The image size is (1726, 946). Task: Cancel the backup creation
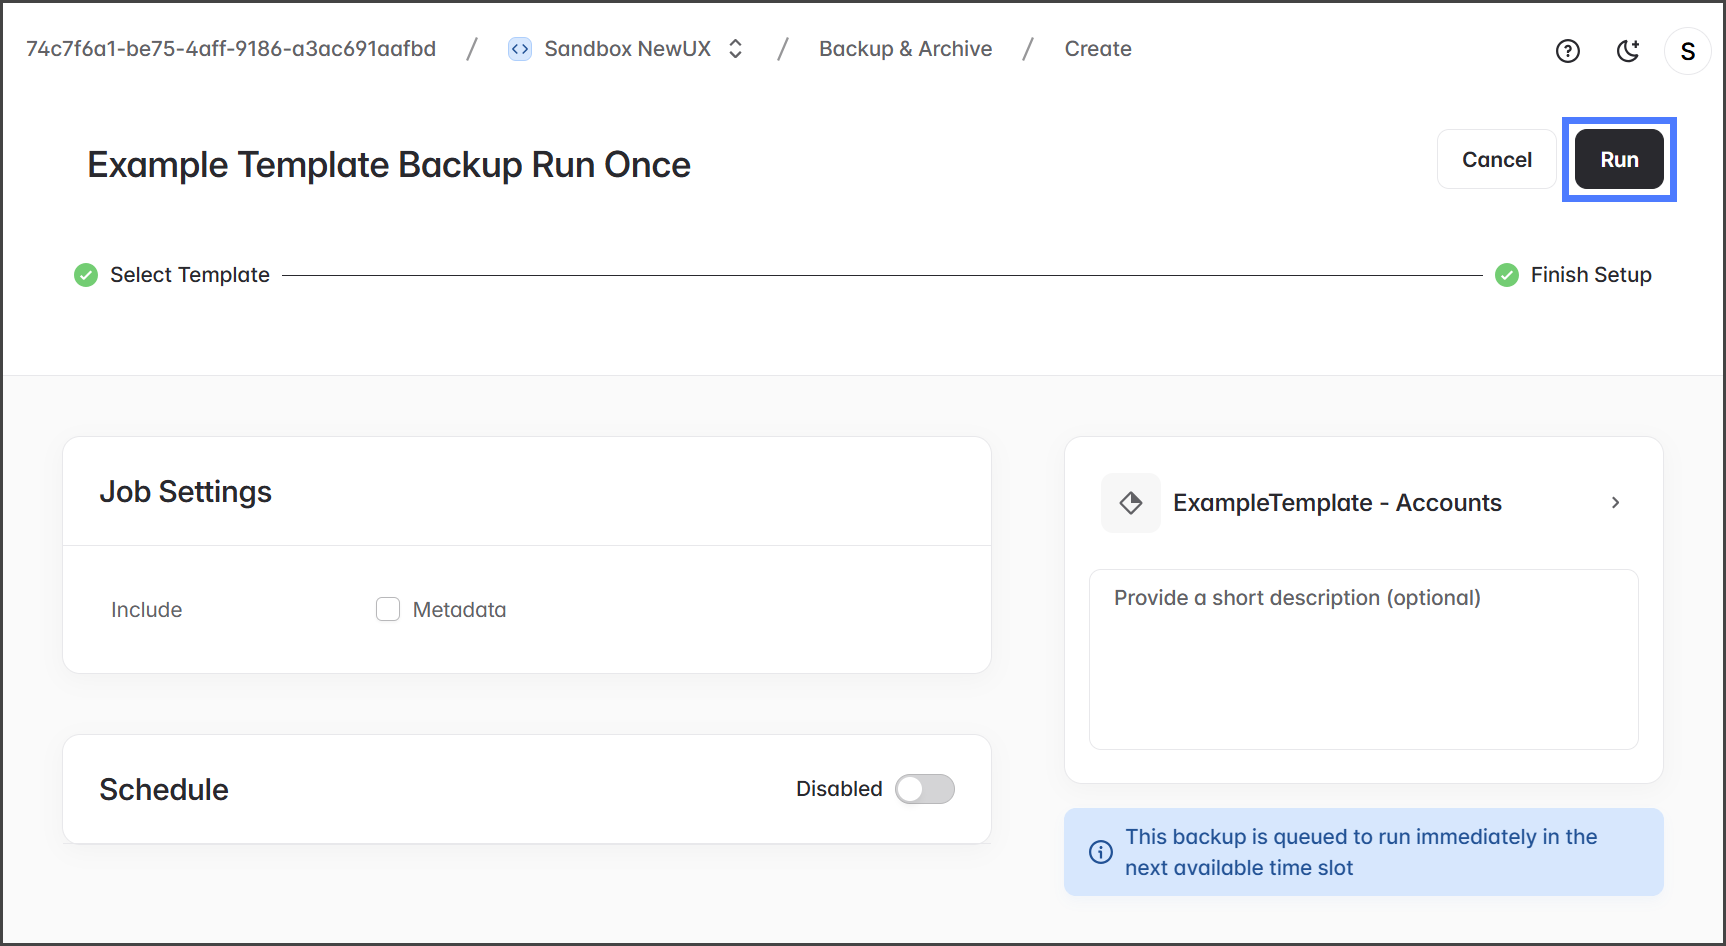click(x=1496, y=160)
